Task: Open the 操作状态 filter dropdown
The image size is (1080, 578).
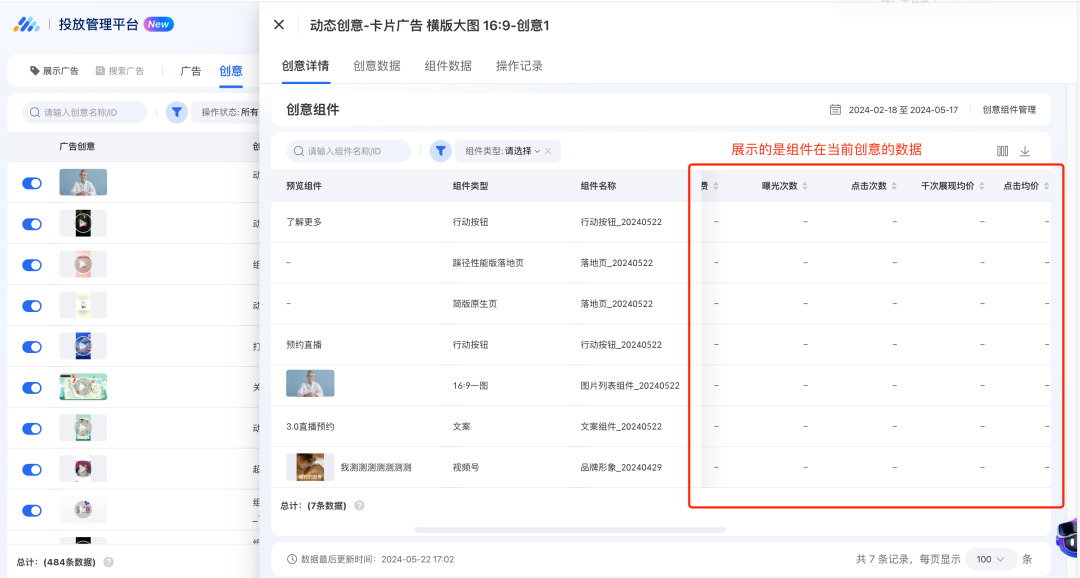Action: pyautogui.click(x=229, y=113)
